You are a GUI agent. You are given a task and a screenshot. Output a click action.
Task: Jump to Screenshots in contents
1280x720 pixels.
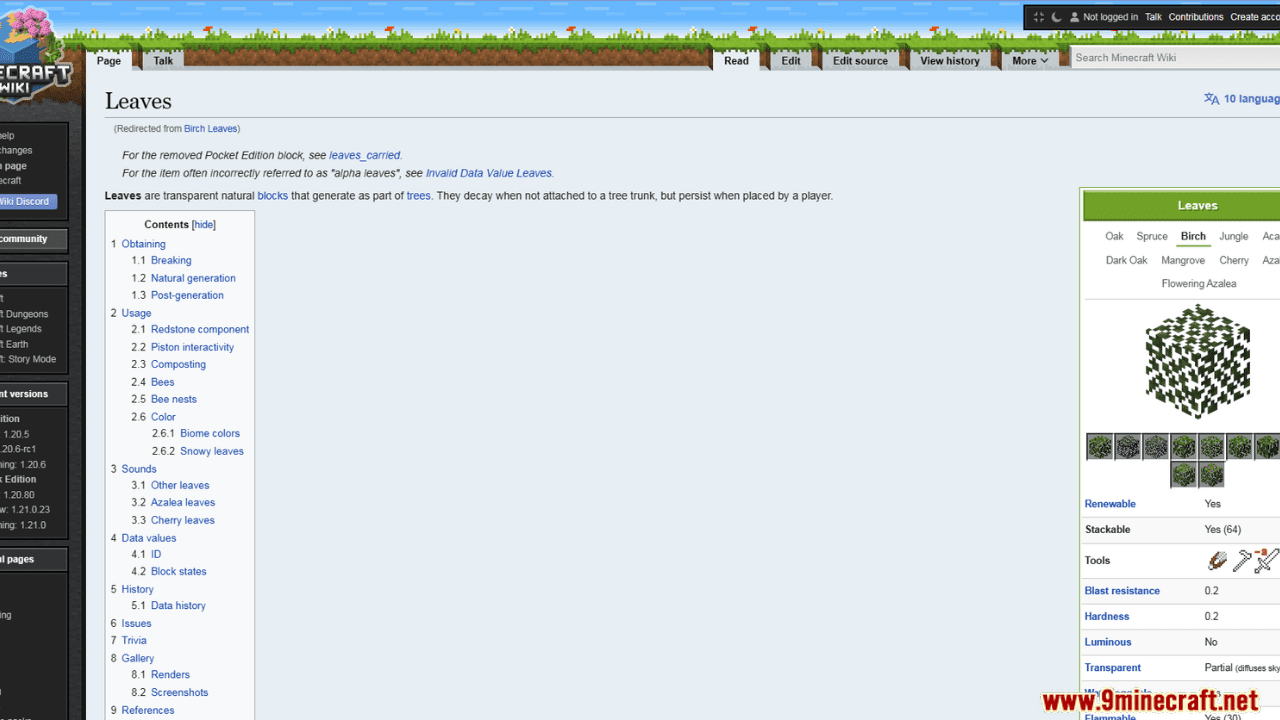coord(180,692)
